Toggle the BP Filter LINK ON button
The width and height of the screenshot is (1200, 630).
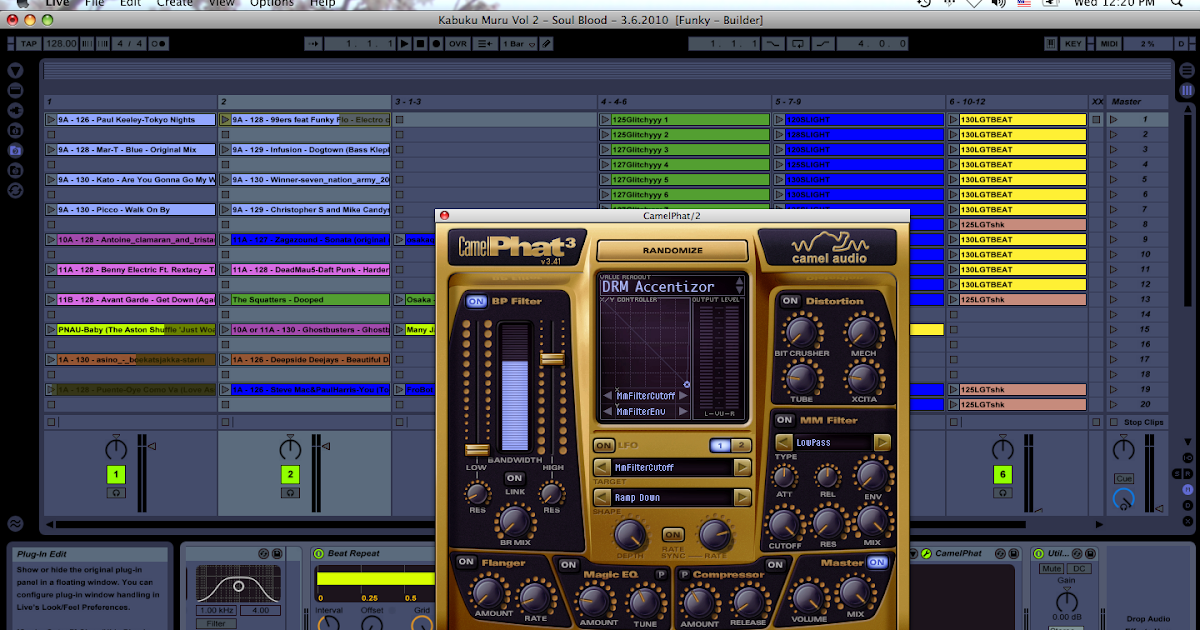pos(514,478)
